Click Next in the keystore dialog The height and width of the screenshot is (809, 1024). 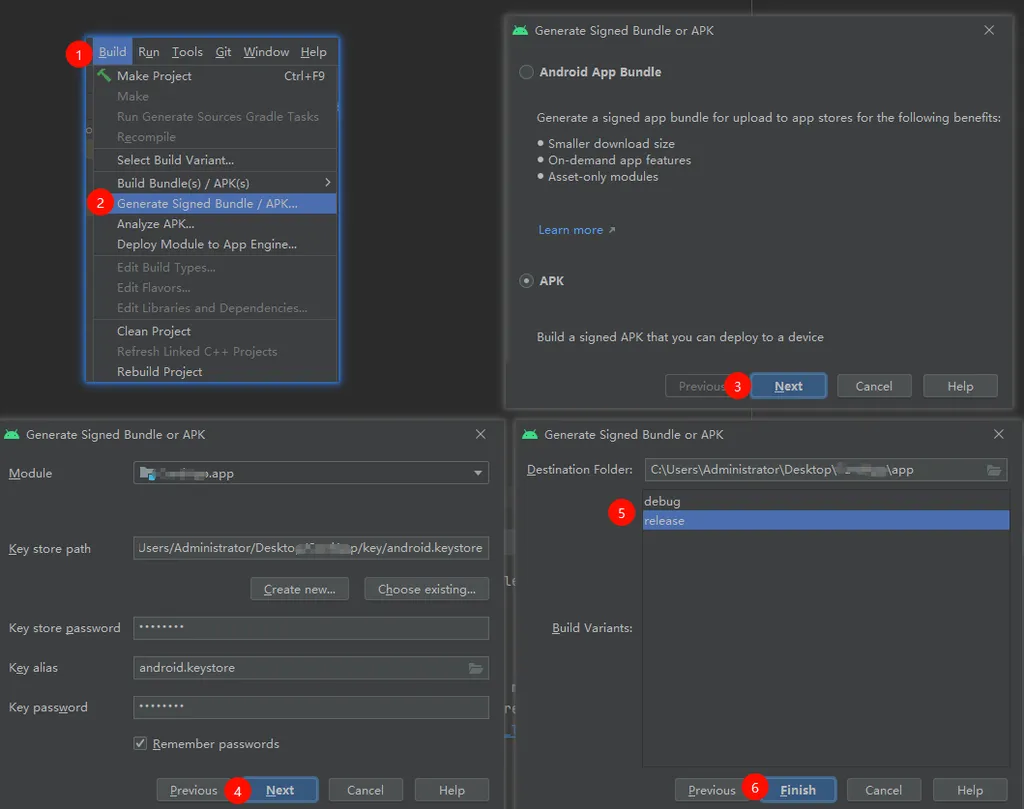[280, 790]
